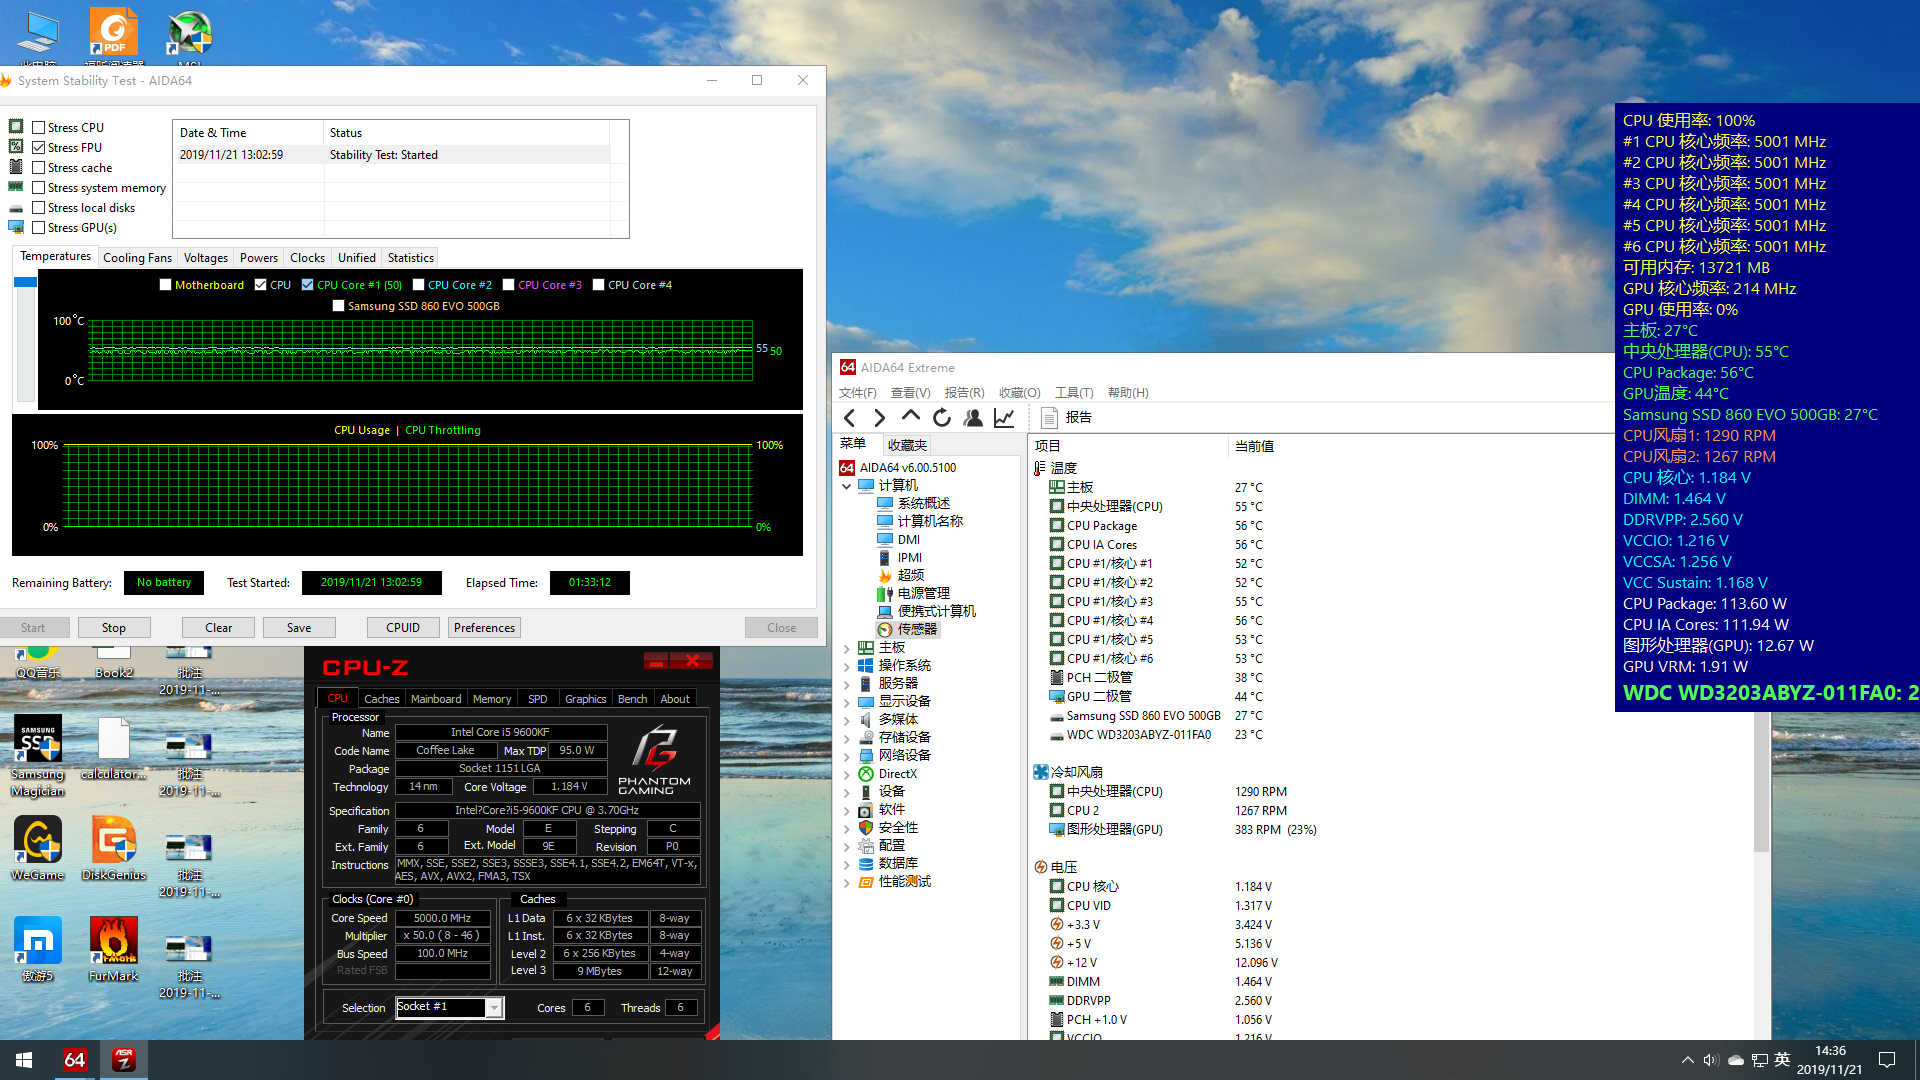1920x1080 pixels.
Task: Collapse the 计算机 tree node
Action: pos(847,486)
